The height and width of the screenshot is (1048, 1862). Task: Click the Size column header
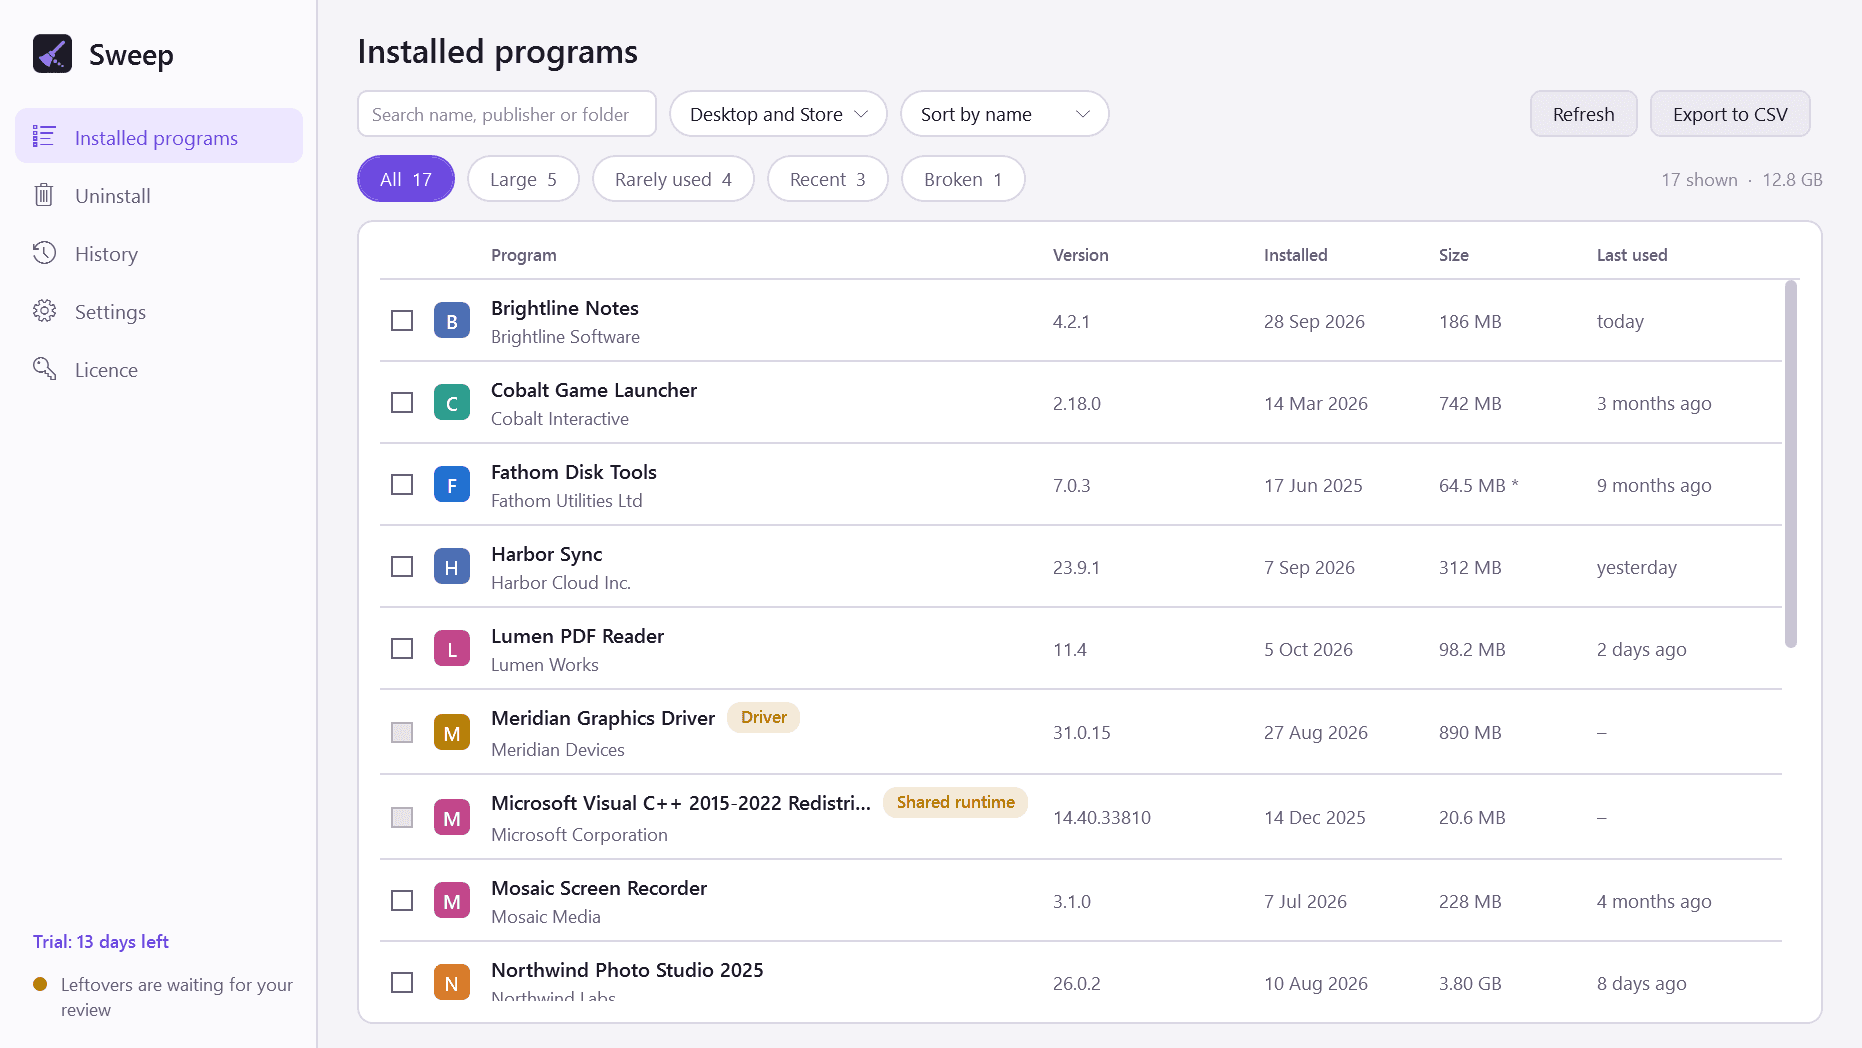coord(1453,255)
